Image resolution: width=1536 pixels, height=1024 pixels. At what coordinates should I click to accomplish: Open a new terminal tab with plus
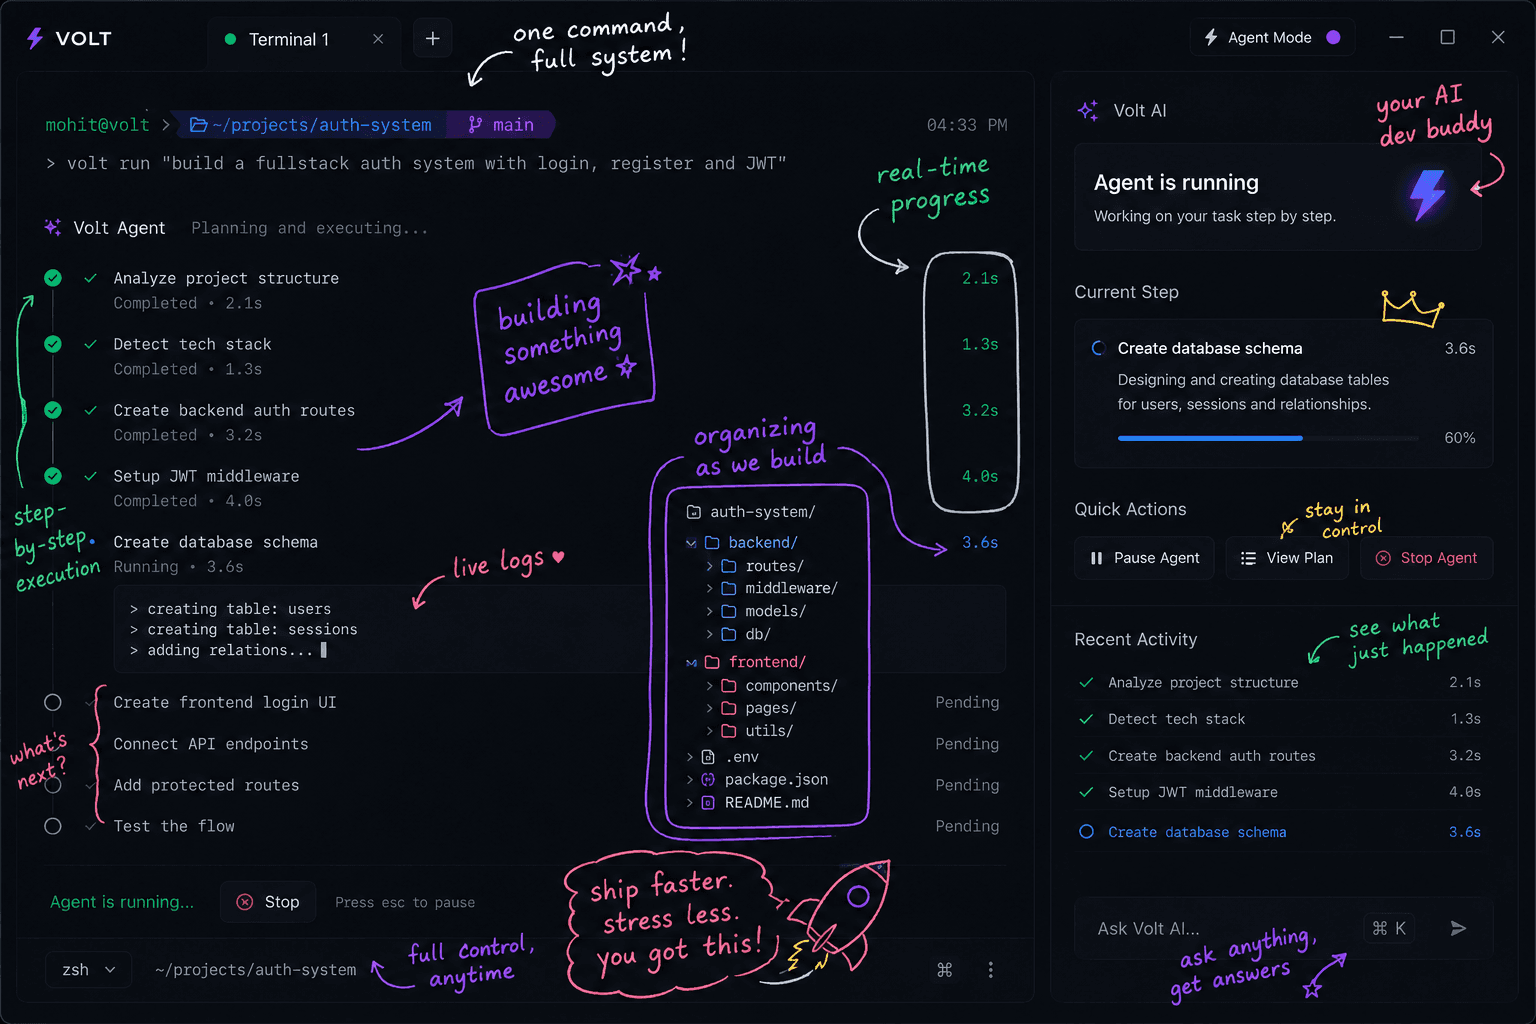tap(432, 39)
